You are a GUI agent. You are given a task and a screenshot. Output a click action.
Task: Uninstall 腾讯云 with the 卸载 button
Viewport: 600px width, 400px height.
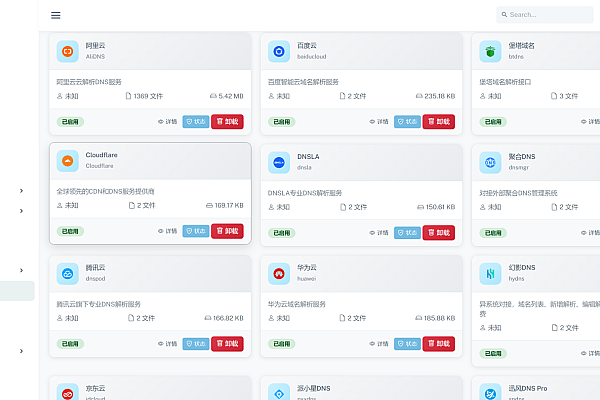[x=227, y=344]
